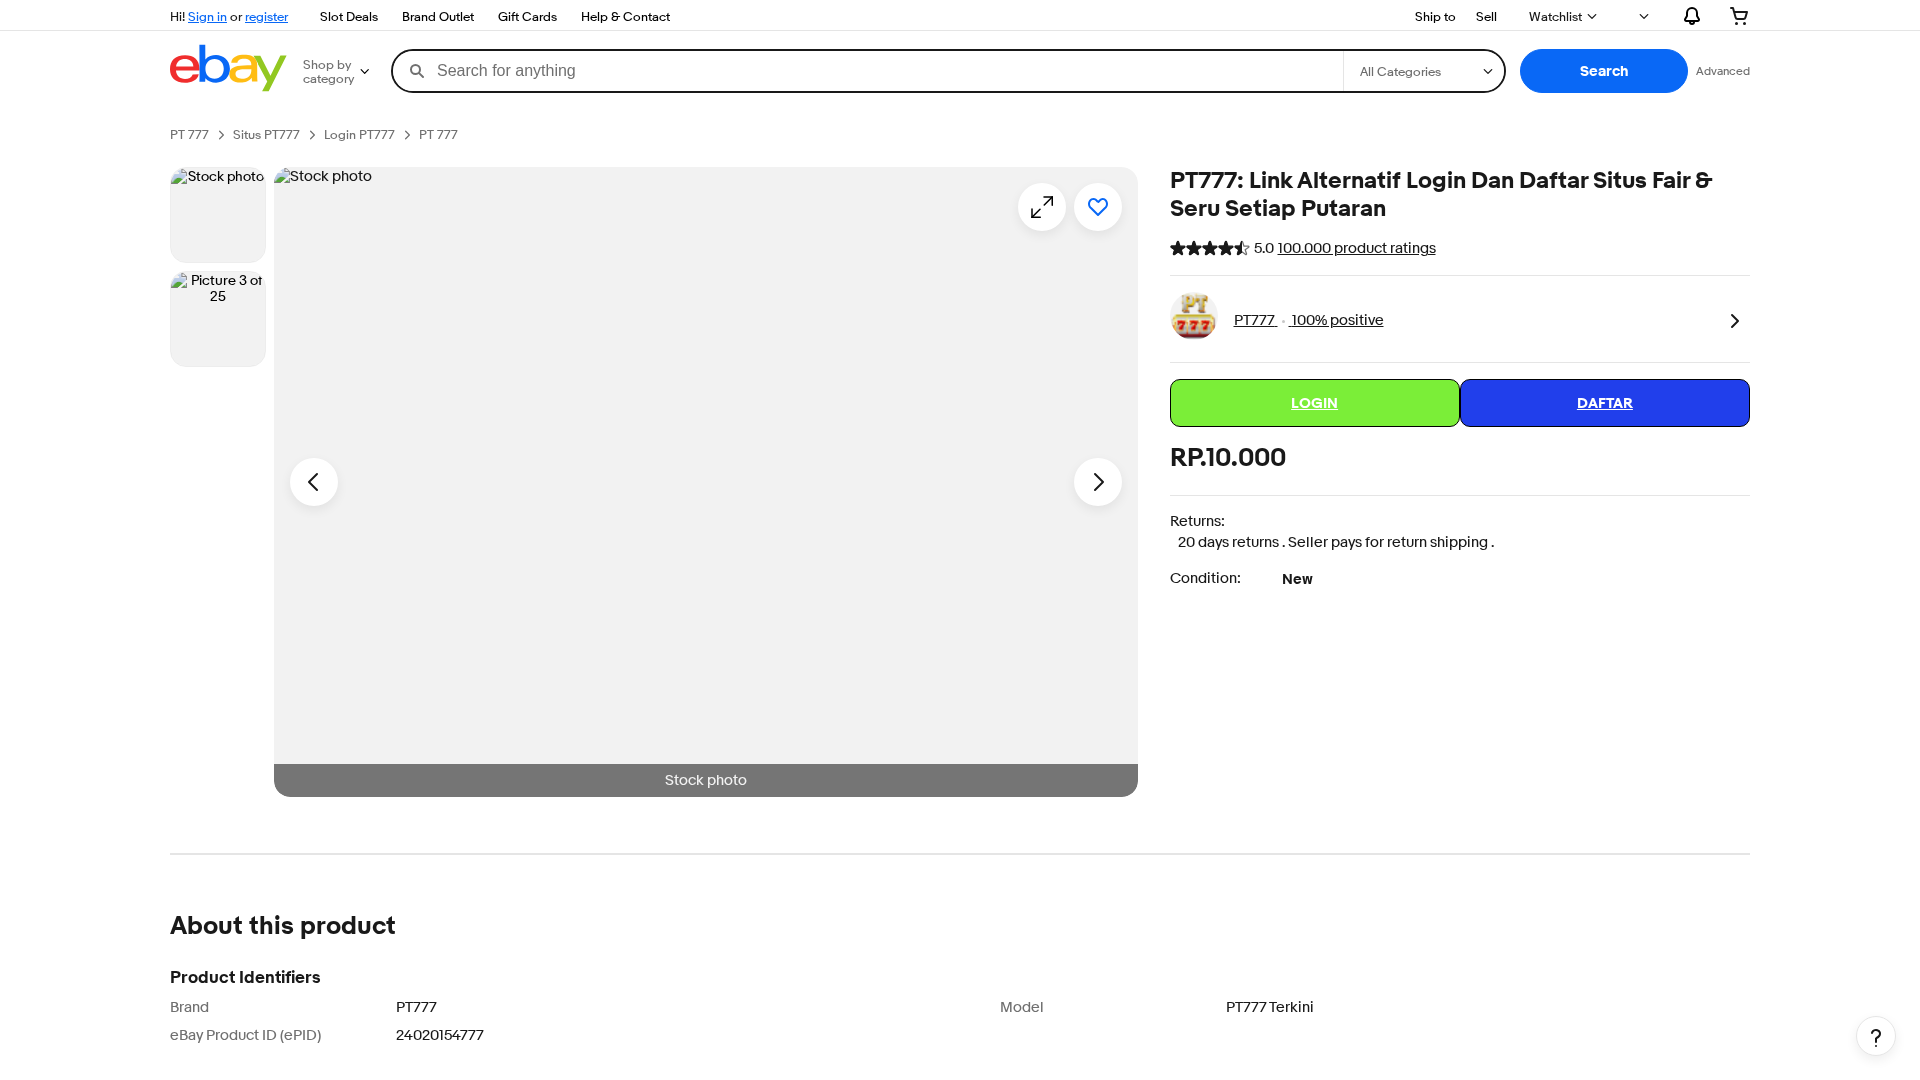Open the PT777 seller name link

pyautogui.click(x=1254, y=320)
